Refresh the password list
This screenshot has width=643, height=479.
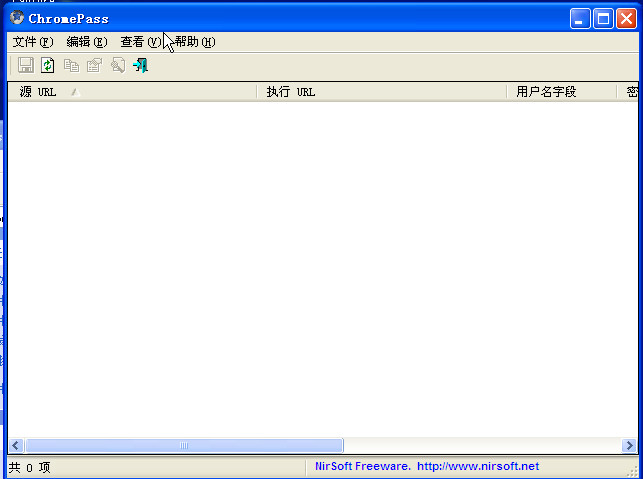pyautogui.click(x=48, y=65)
